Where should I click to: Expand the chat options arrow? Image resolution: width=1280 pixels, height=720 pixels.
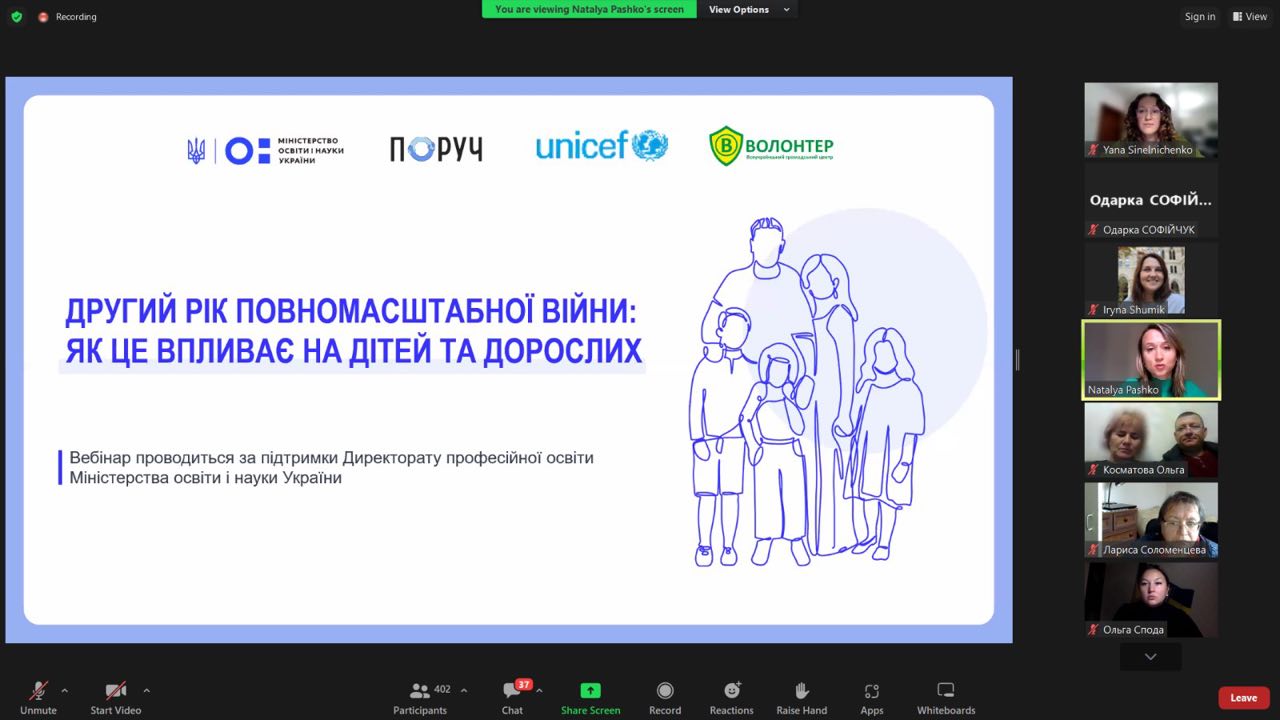[539, 690]
